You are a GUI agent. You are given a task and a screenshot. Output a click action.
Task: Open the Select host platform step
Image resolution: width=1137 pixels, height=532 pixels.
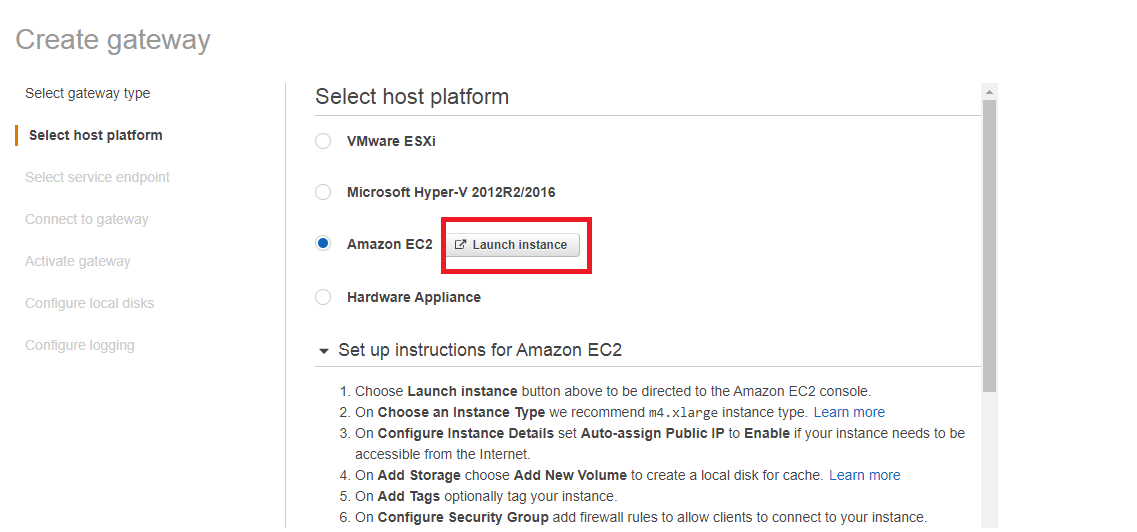point(96,135)
